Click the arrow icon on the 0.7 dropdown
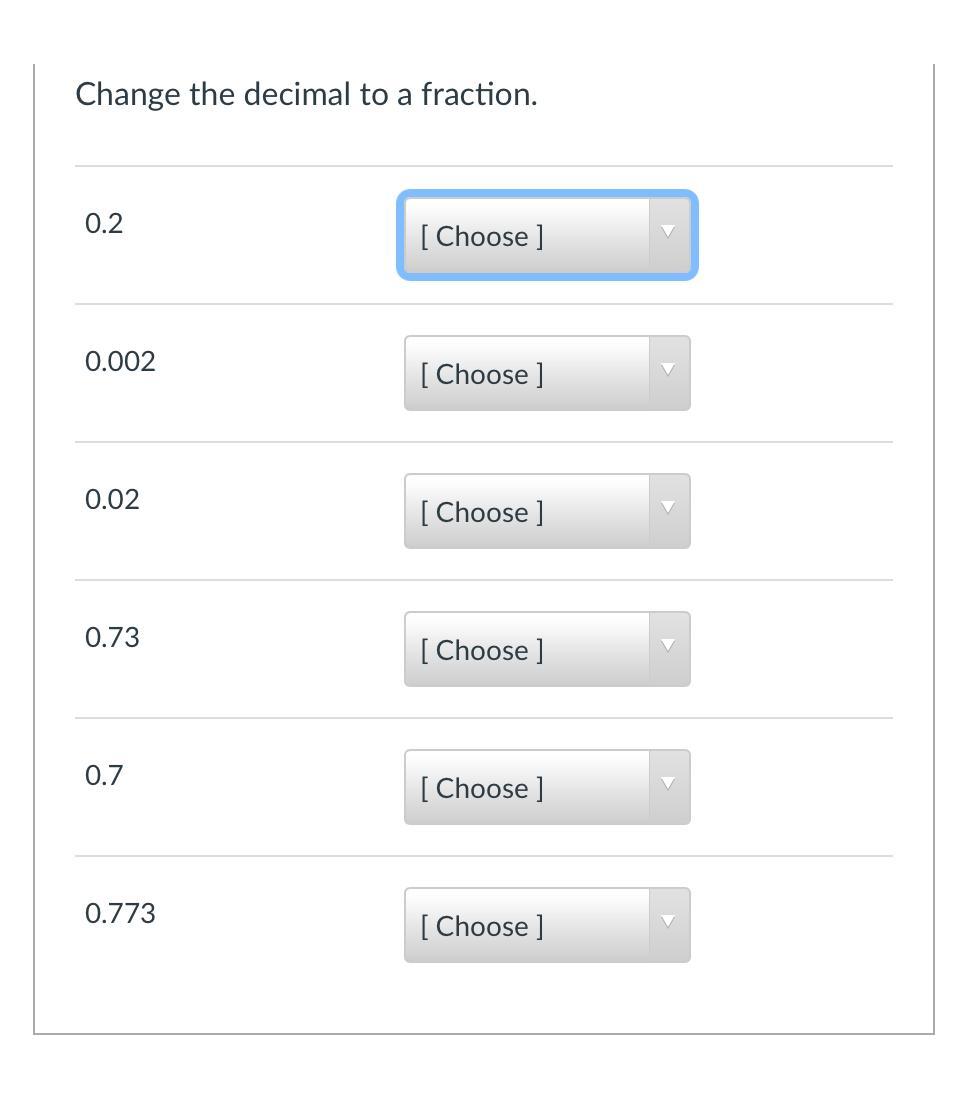 point(669,784)
